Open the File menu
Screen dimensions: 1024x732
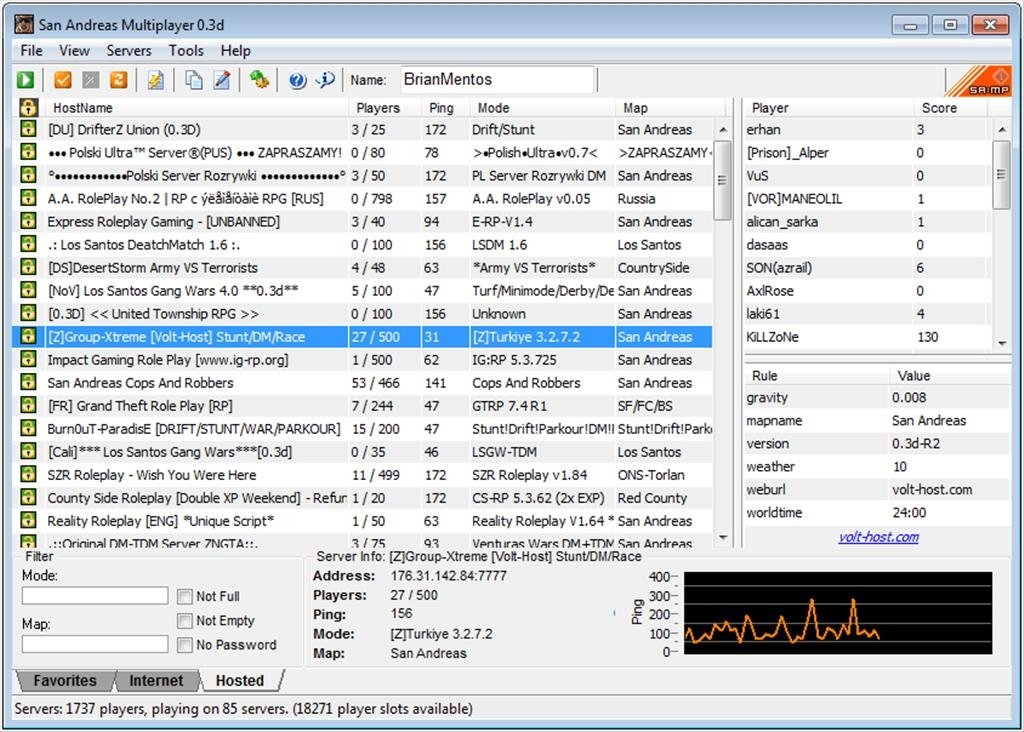[x=31, y=50]
